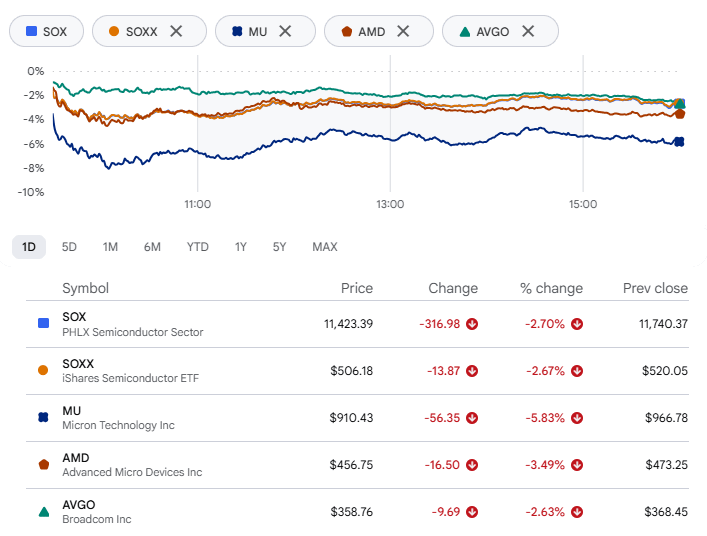The width and height of the screenshot is (707, 536).
Task: Click down-arrow icon beside SOXX -2.67%
Action: 577,371
